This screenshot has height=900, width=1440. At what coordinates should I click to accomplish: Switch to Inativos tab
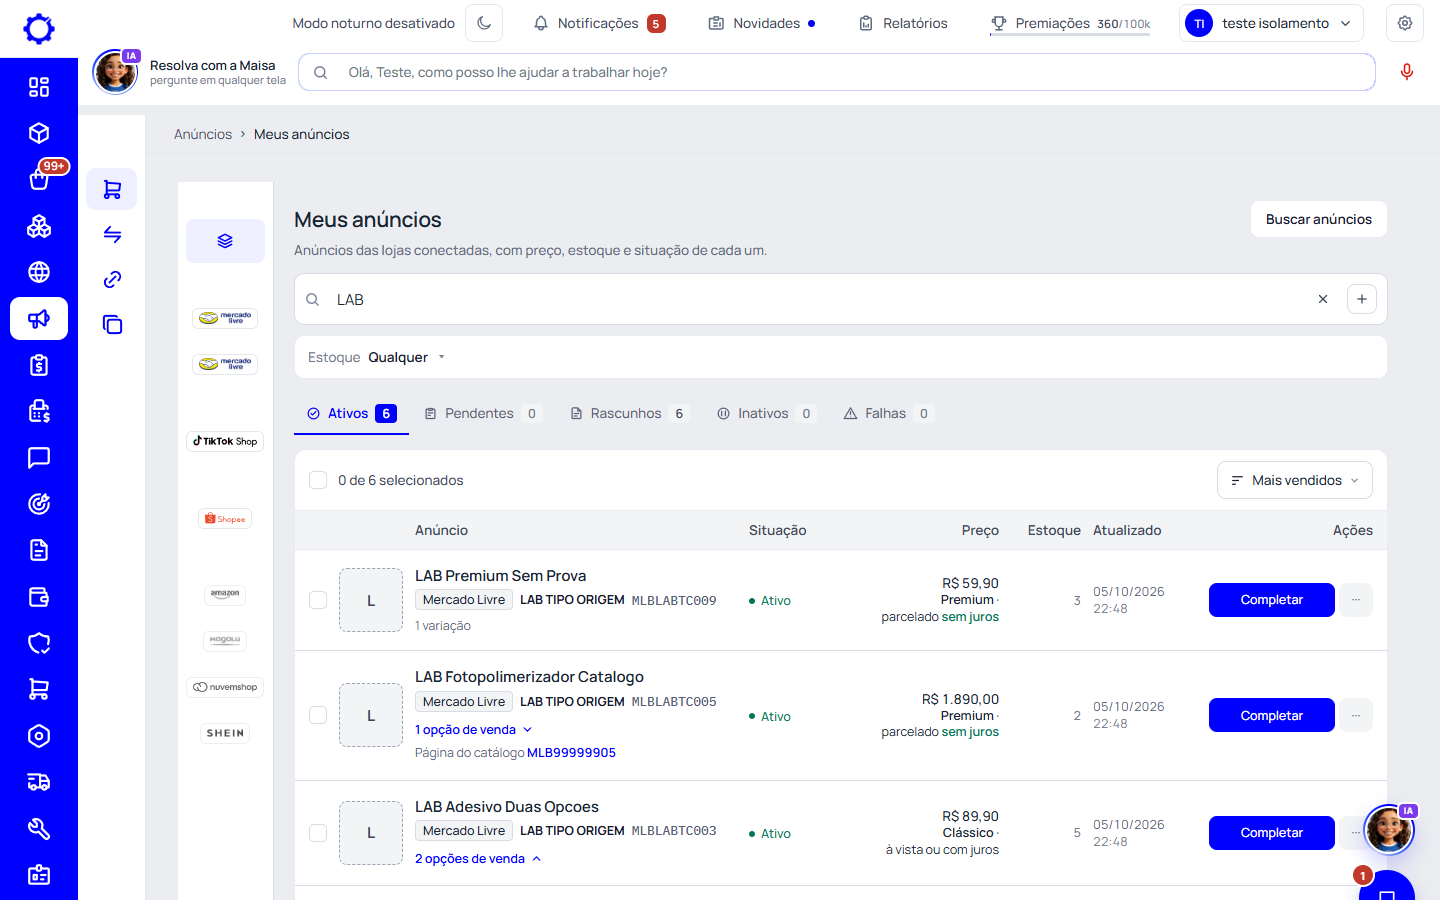766,413
